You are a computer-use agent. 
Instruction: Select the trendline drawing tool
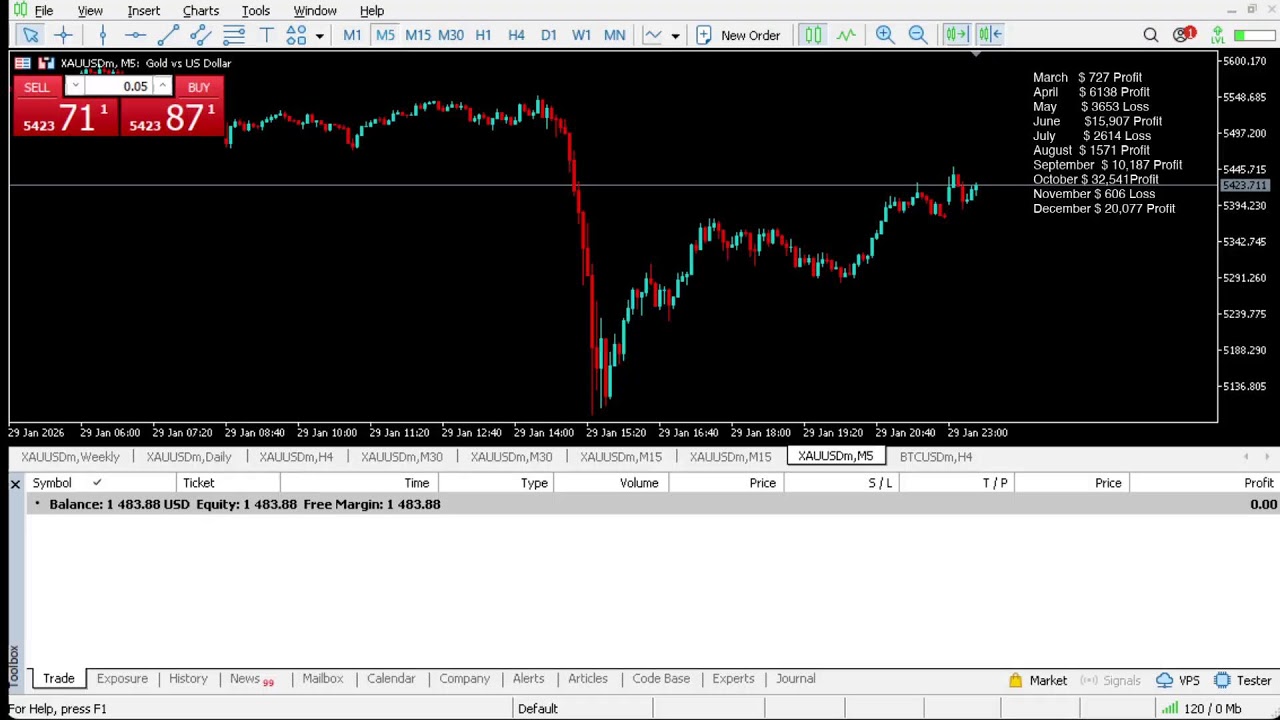(168, 35)
